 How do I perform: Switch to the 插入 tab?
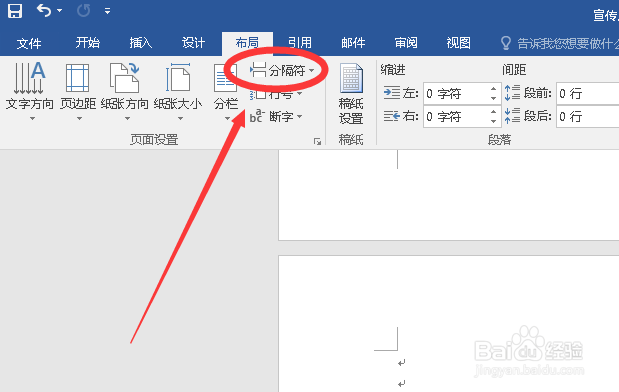[141, 43]
